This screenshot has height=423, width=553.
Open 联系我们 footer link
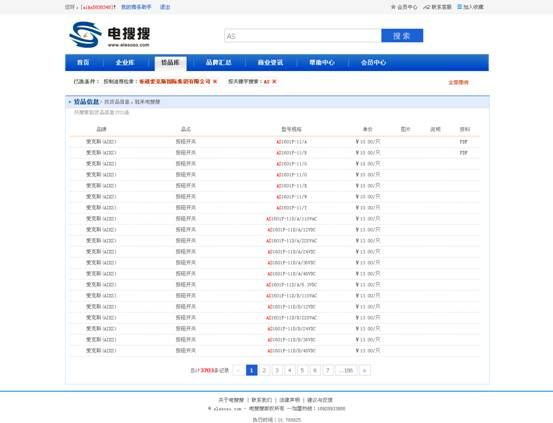(262, 400)
